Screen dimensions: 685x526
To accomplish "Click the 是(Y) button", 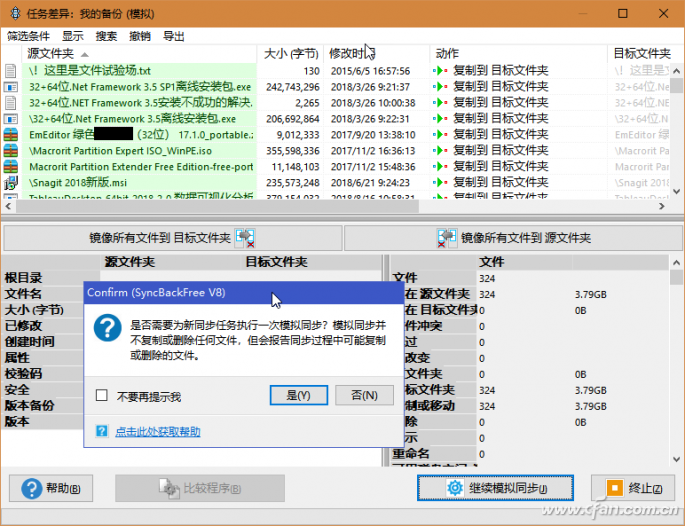I will click(298, 395).
